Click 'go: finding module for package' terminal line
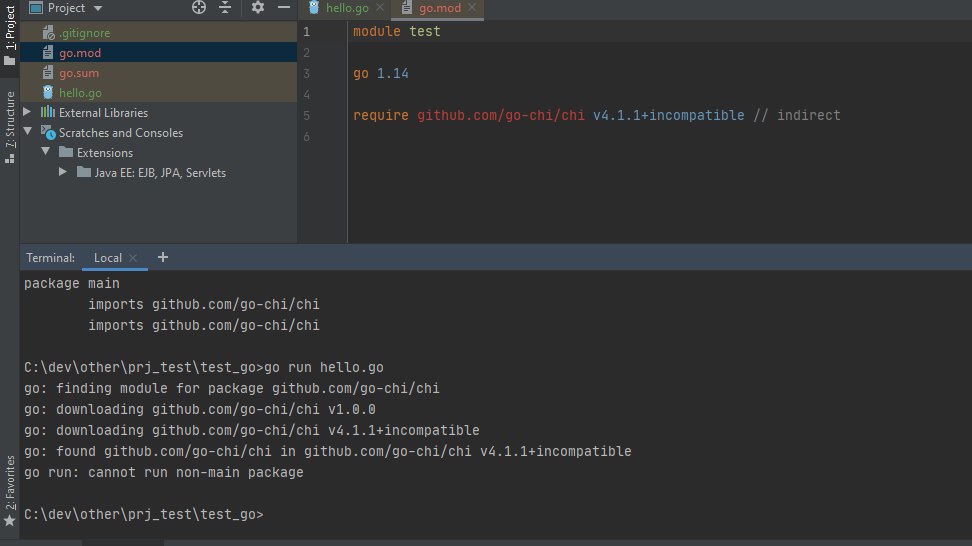The image size is (972, 546). coord(232,389)
